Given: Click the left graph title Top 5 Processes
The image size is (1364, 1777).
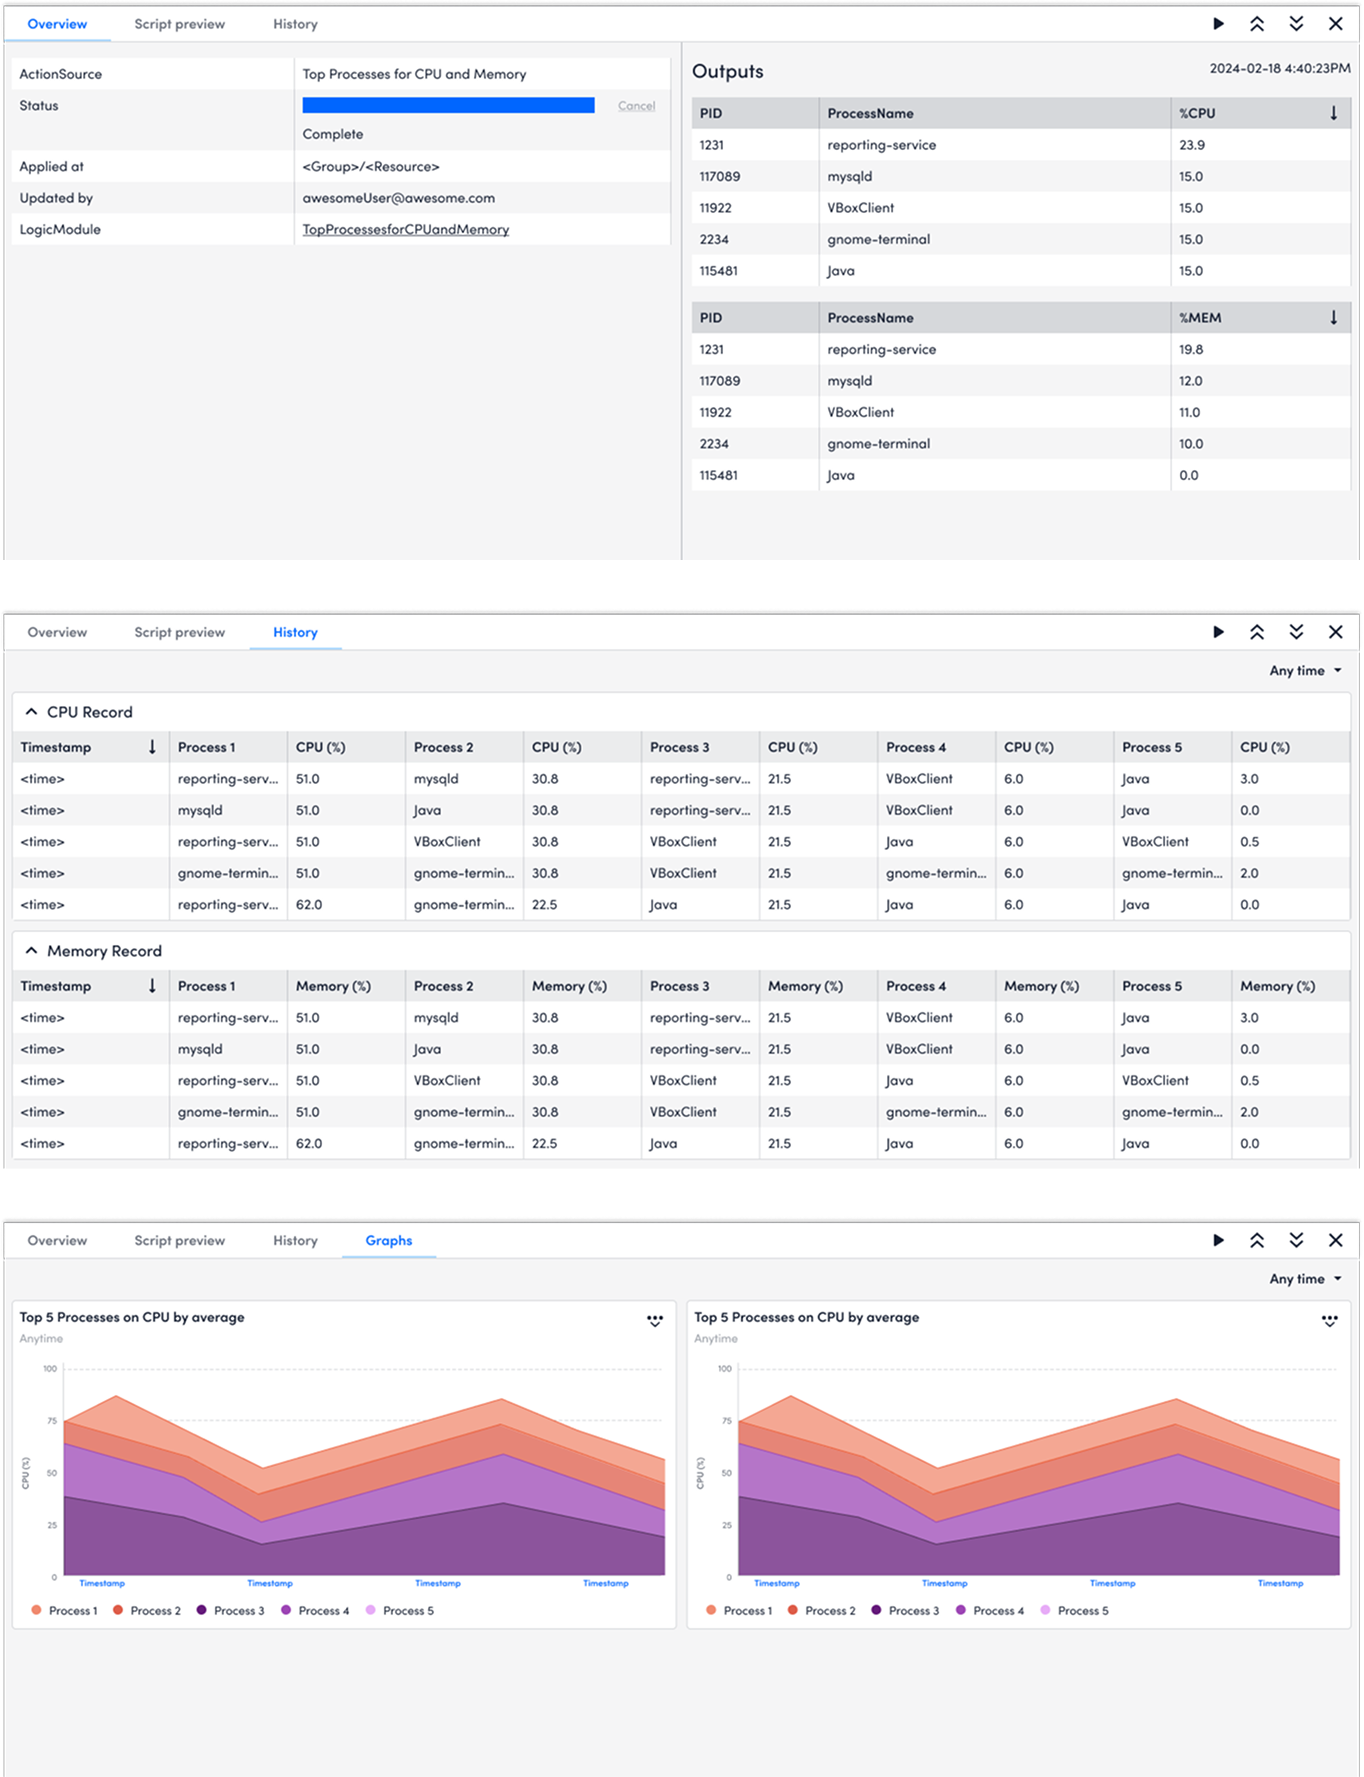Looking at the screenshot, I should [x=132, y=1317].
